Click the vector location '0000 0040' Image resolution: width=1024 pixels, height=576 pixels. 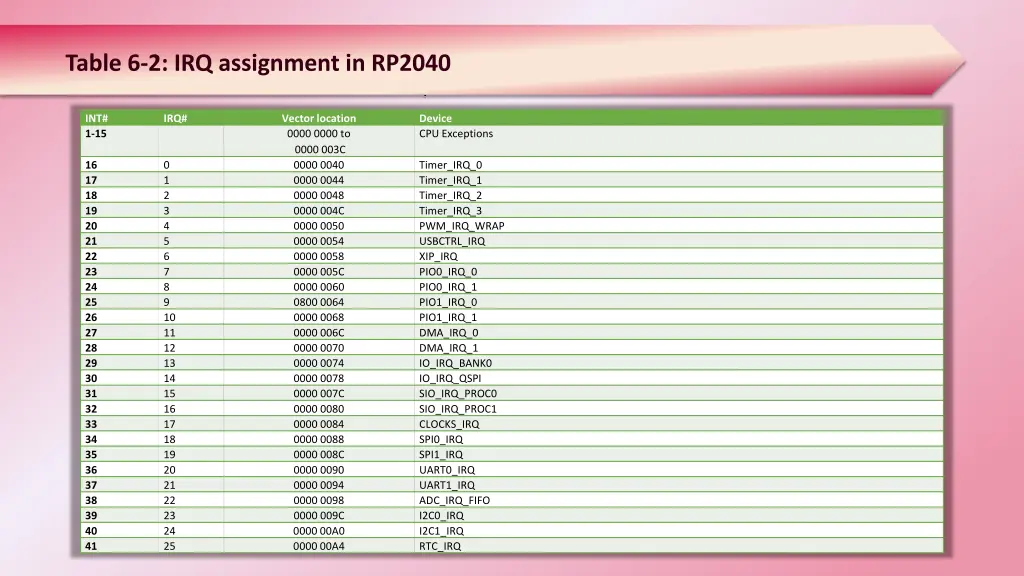319,165
